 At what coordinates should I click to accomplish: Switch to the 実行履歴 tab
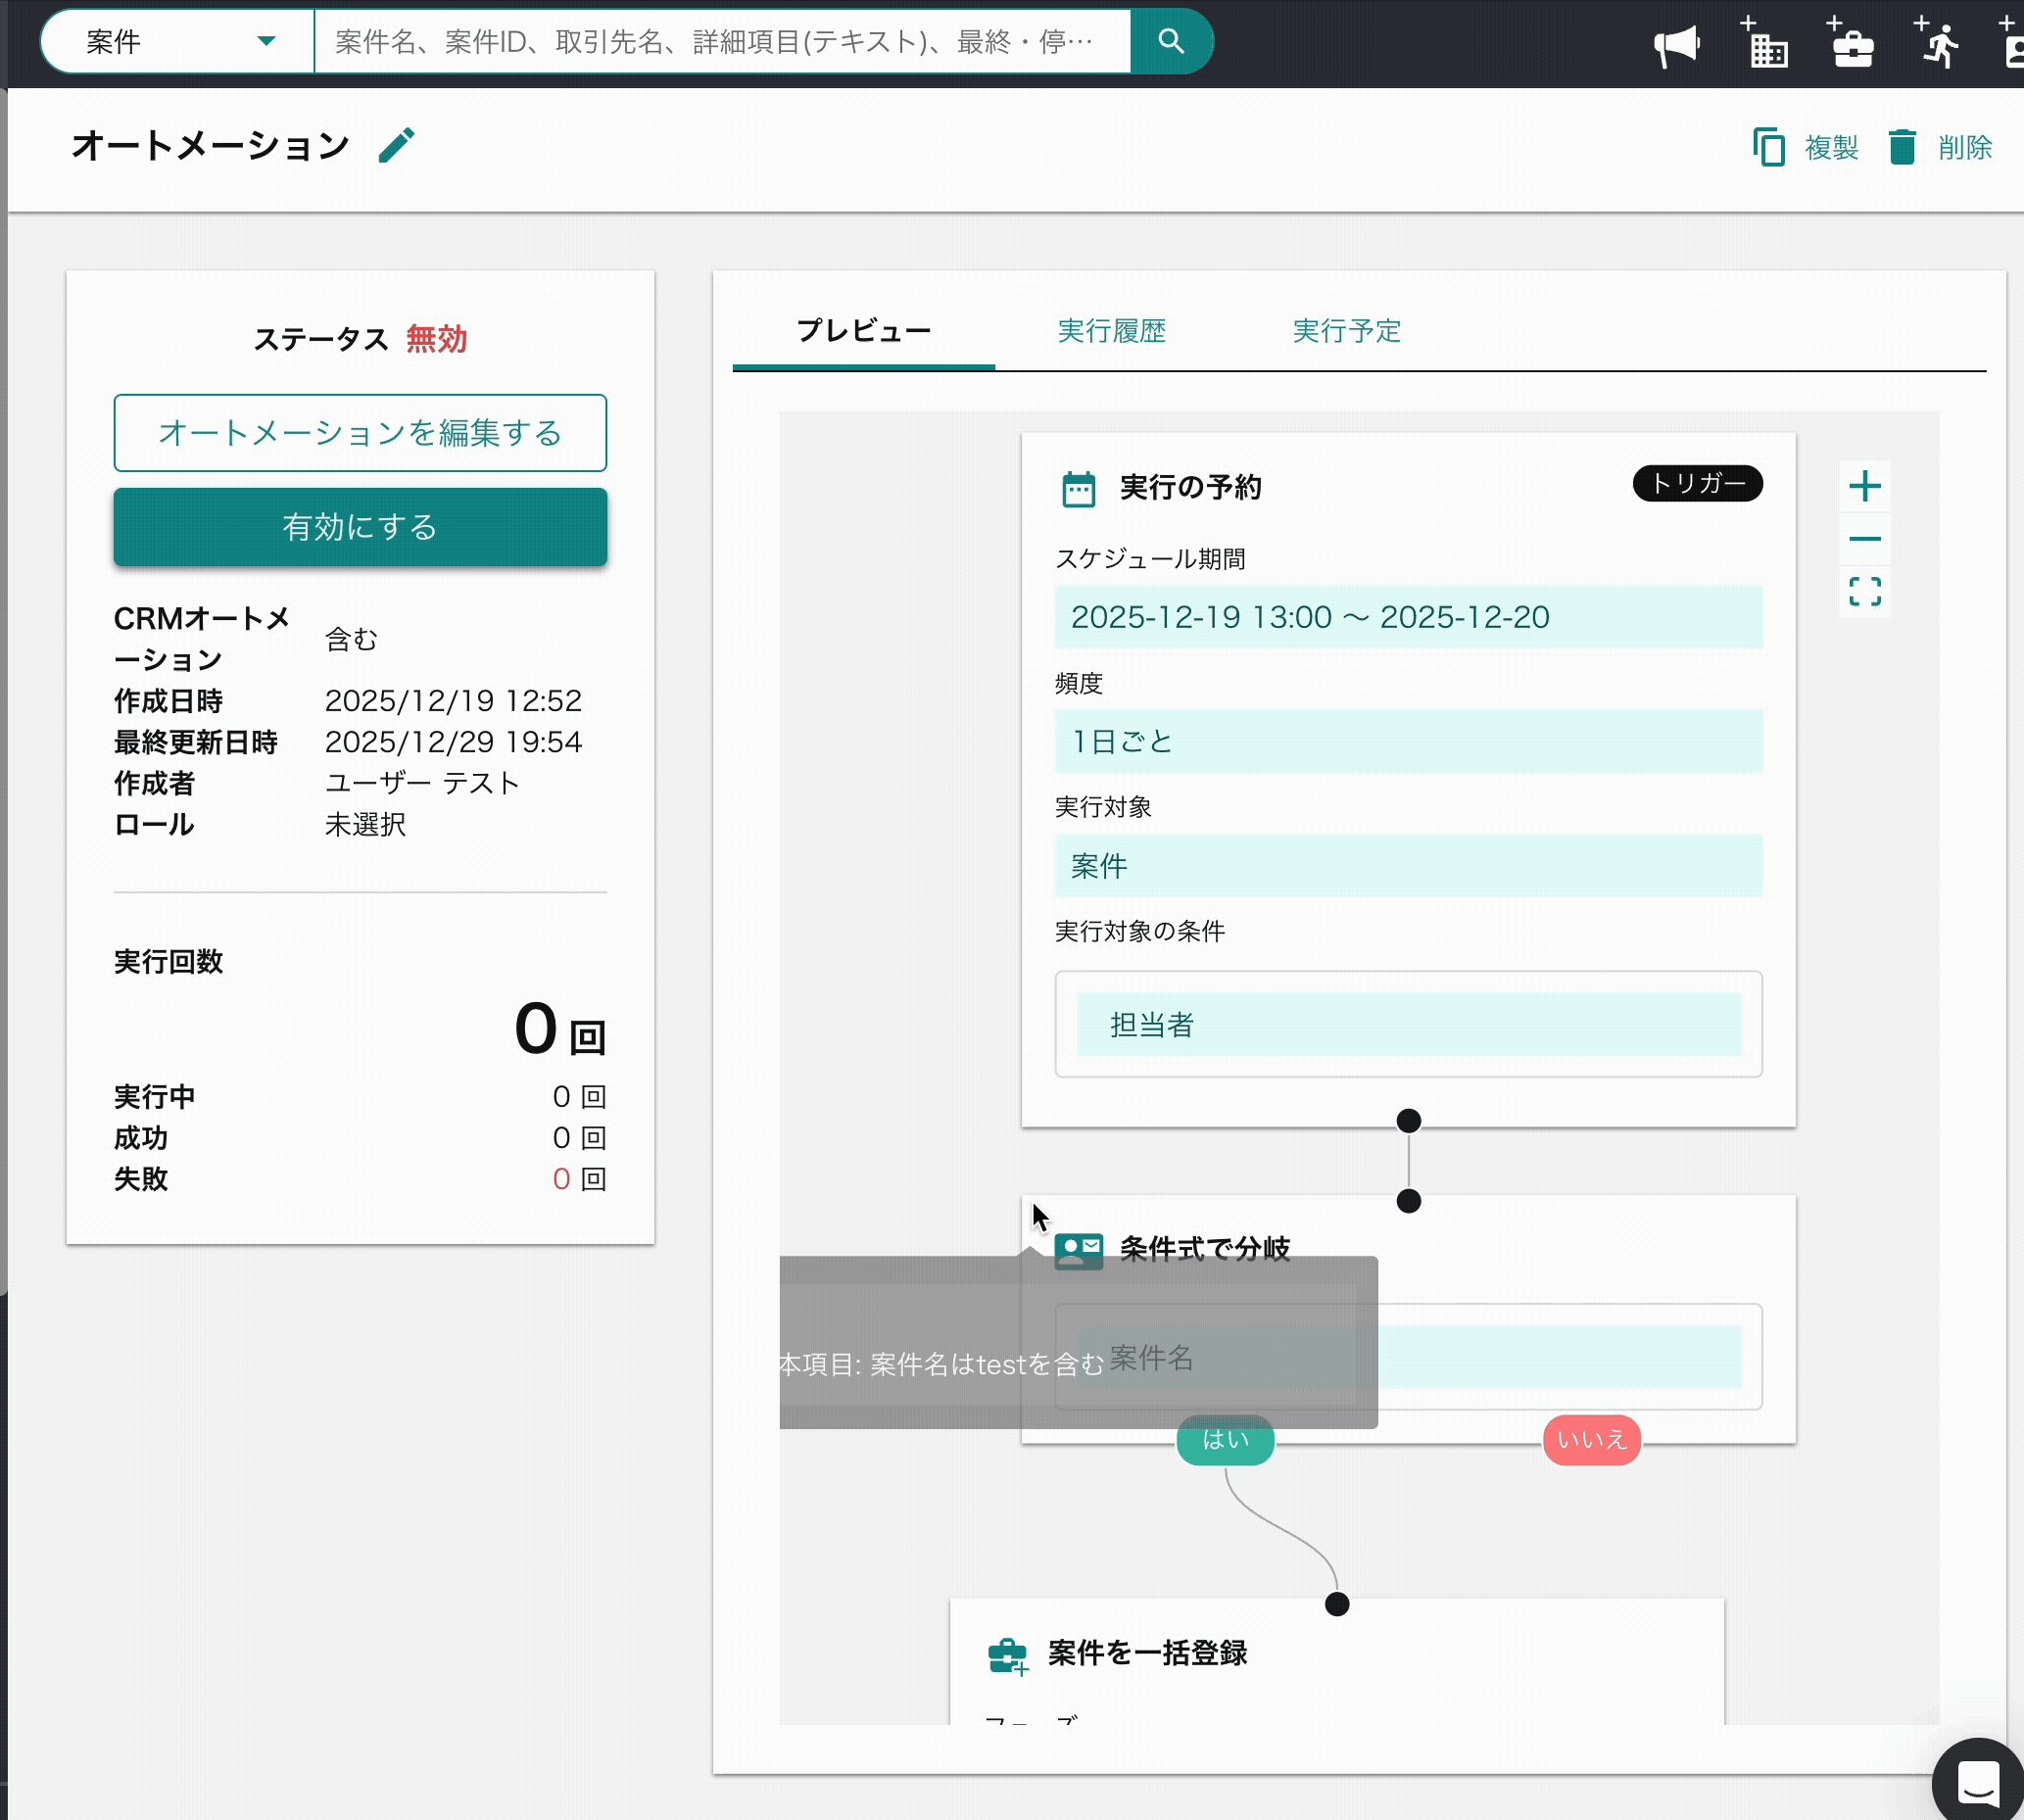coord(1111,331)
